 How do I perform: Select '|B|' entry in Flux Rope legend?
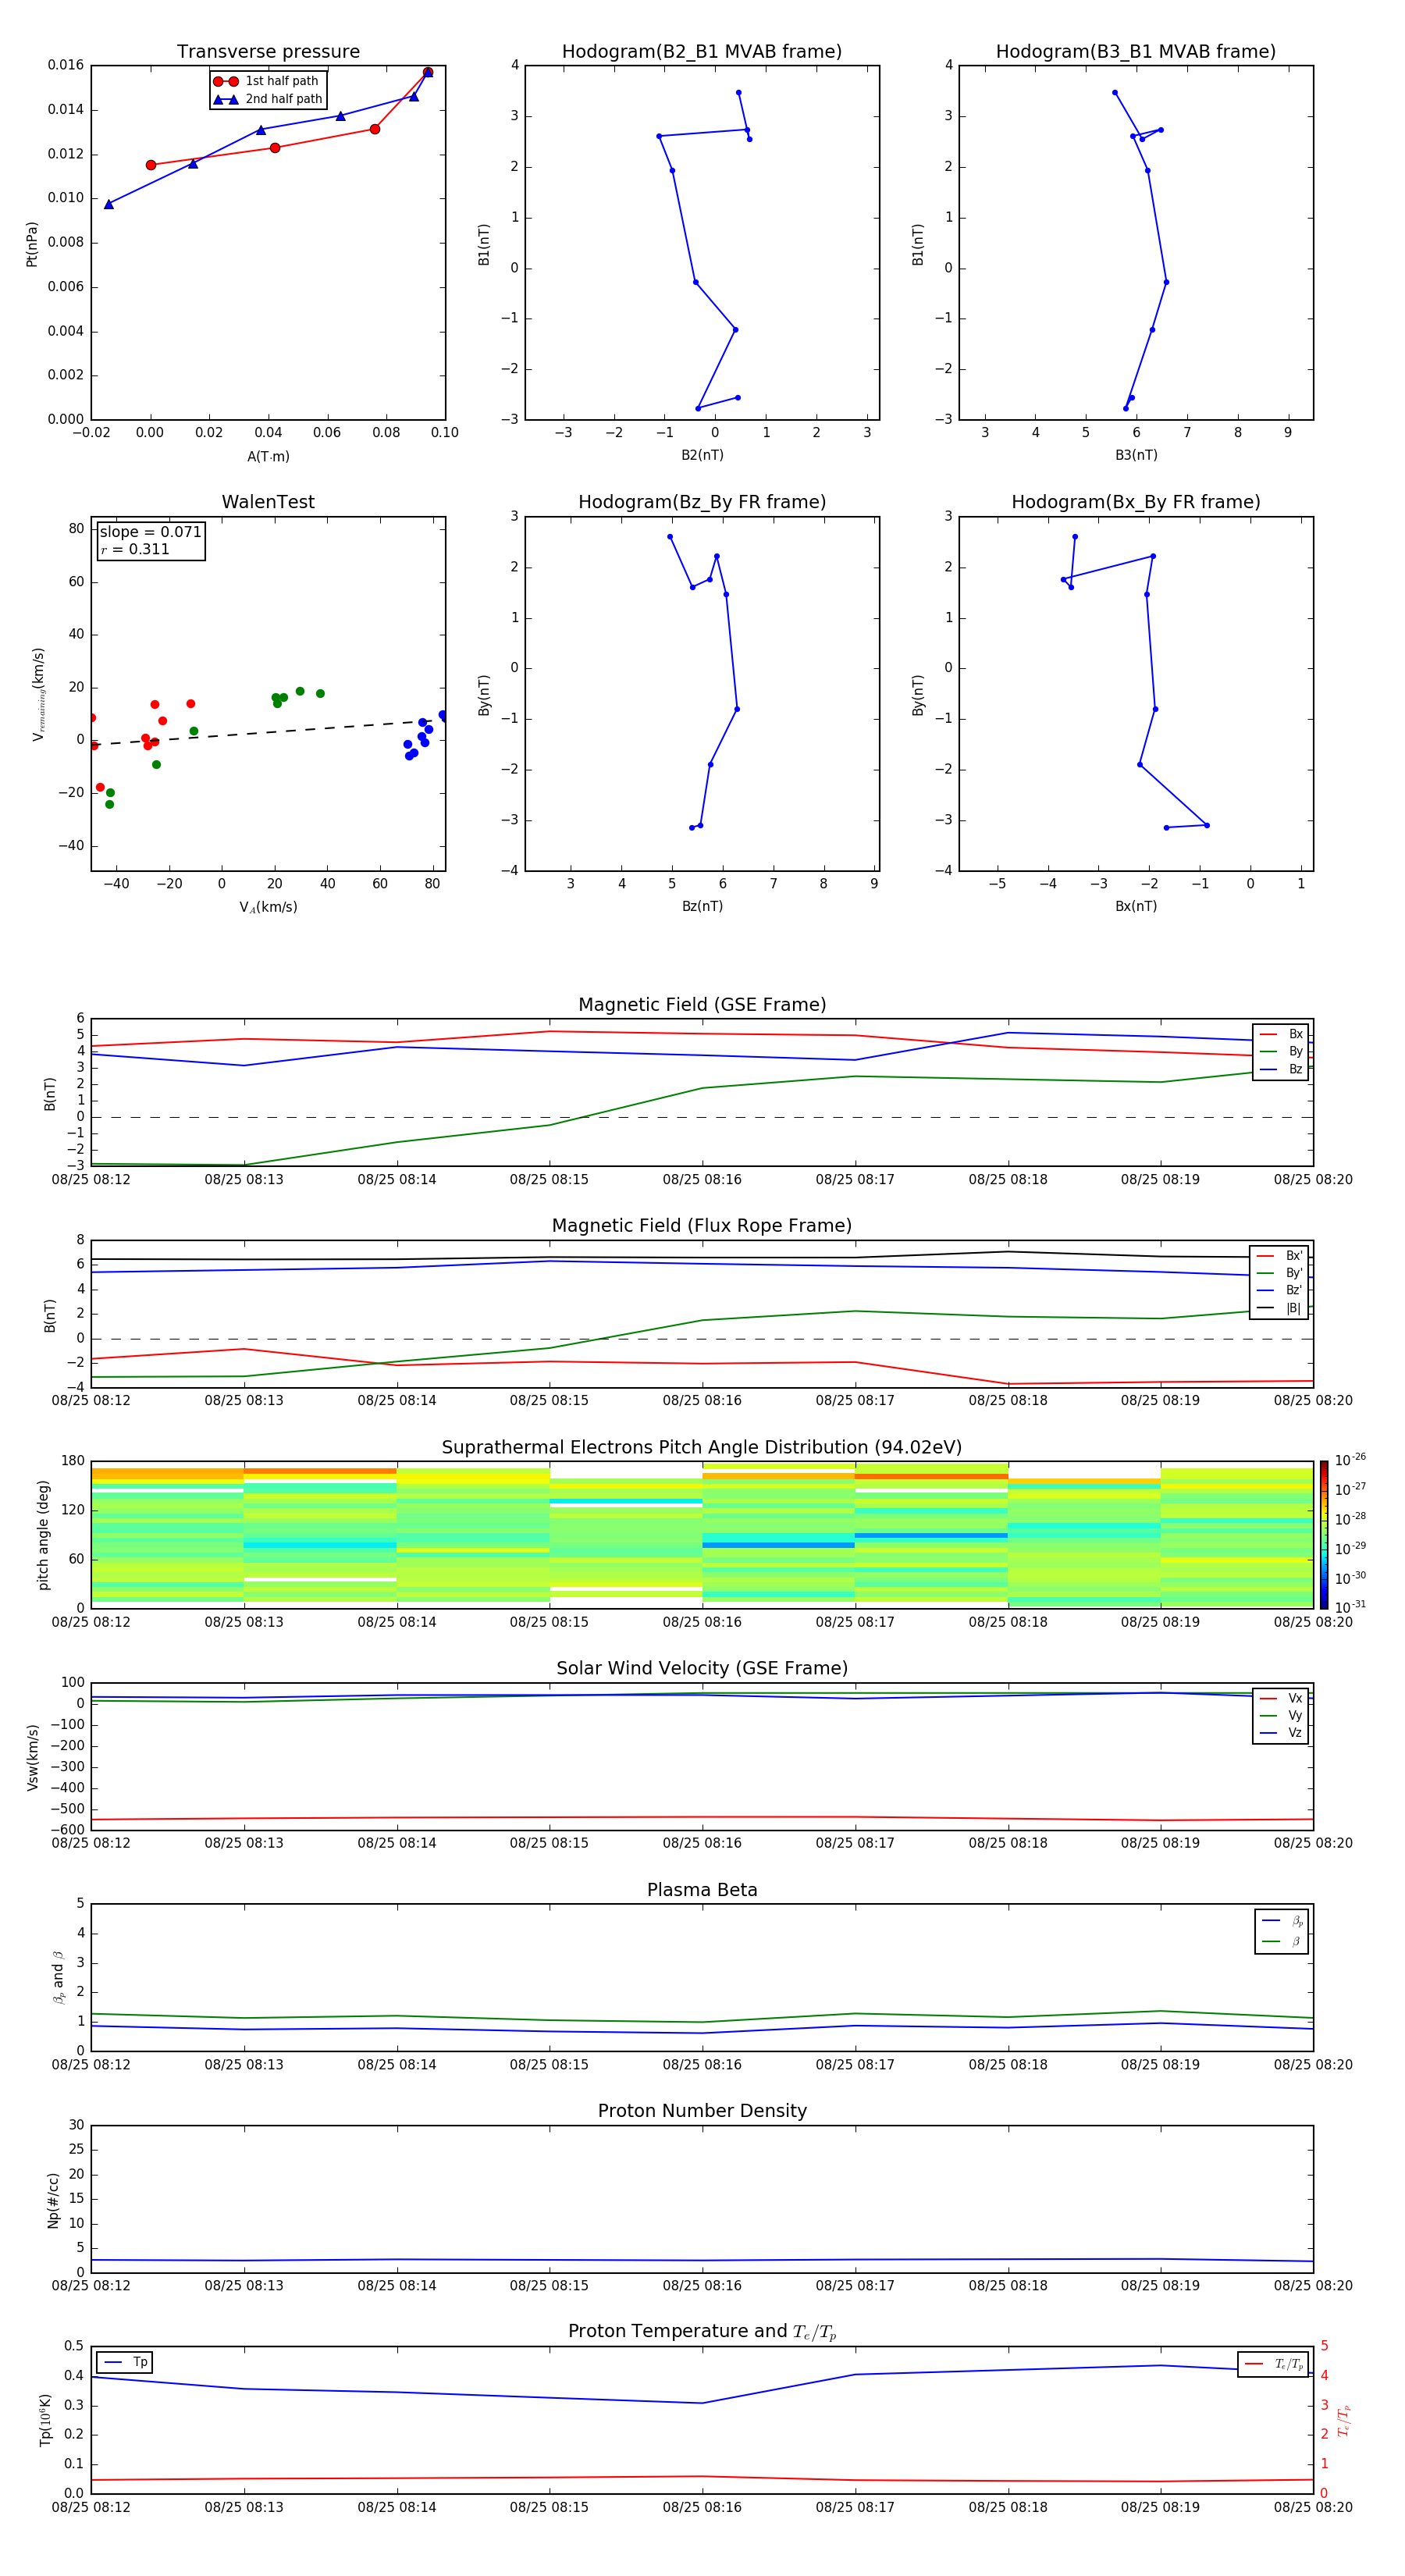point(1279,1308)
